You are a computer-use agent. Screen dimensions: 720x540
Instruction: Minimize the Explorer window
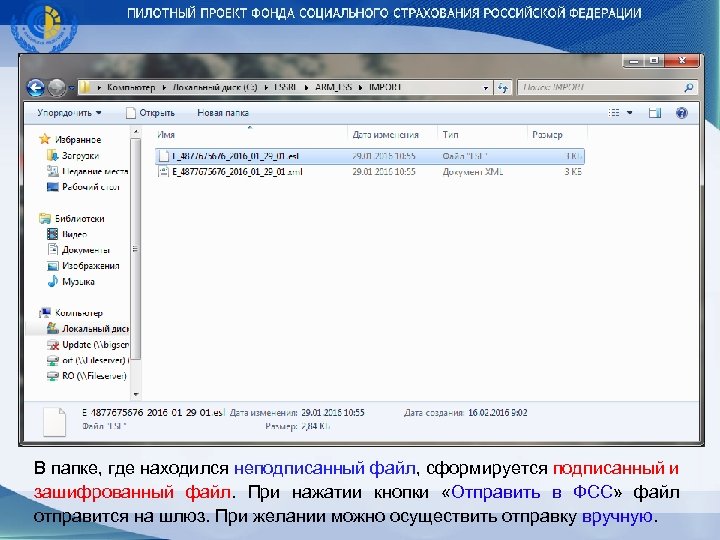click(x=634, y=61)
